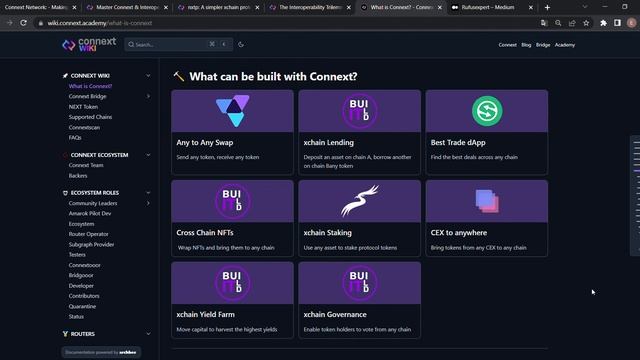Open Supported Chains in sidebar
The image size is (640, 360).
tap(90, 117)
